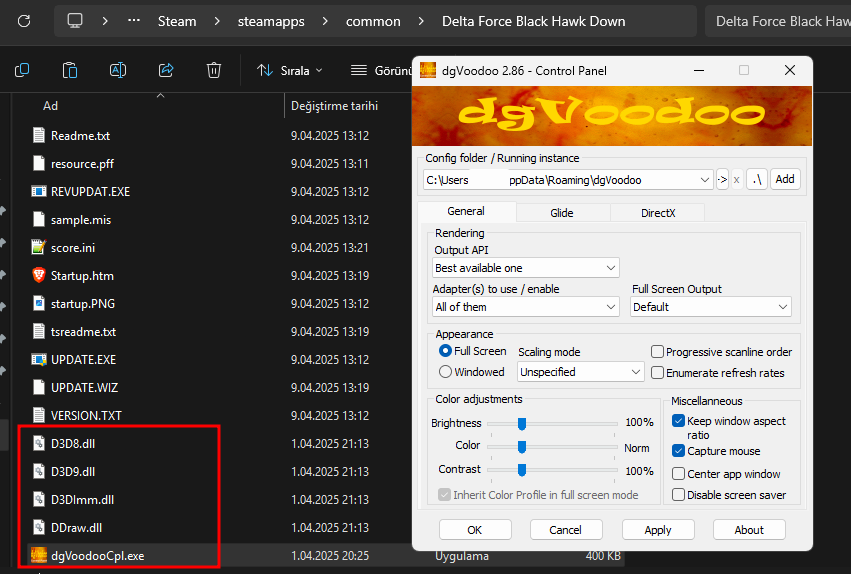Viewport: 851px width, 574px height.
Task: Sort by Değiştirme tarihi column header
Action: [x=334, y=106]
